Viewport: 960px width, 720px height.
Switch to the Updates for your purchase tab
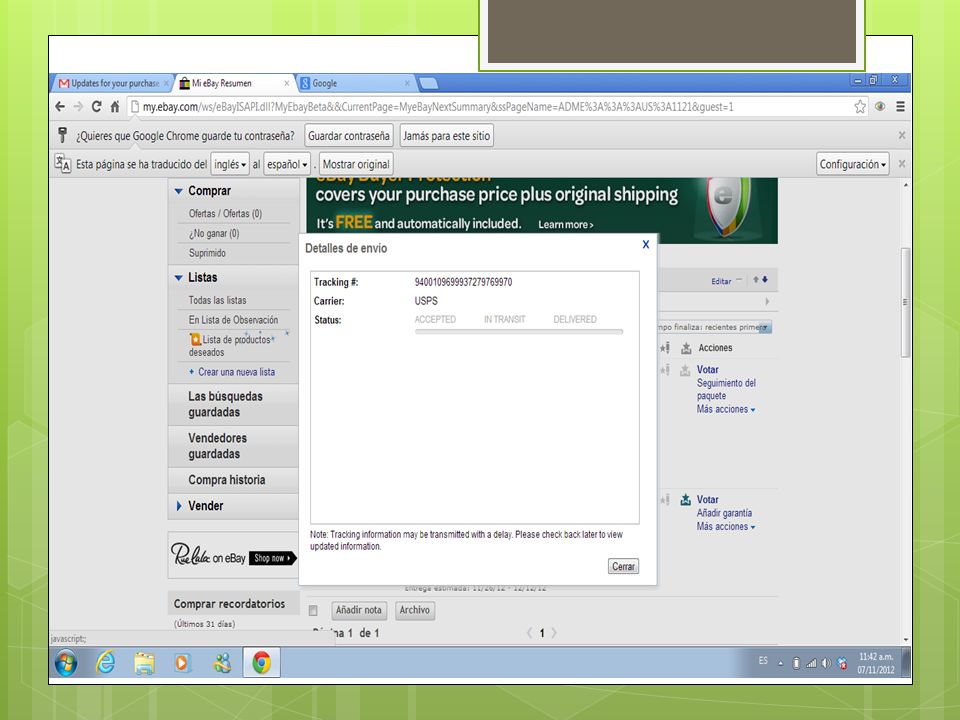click(x=114, y=83)
